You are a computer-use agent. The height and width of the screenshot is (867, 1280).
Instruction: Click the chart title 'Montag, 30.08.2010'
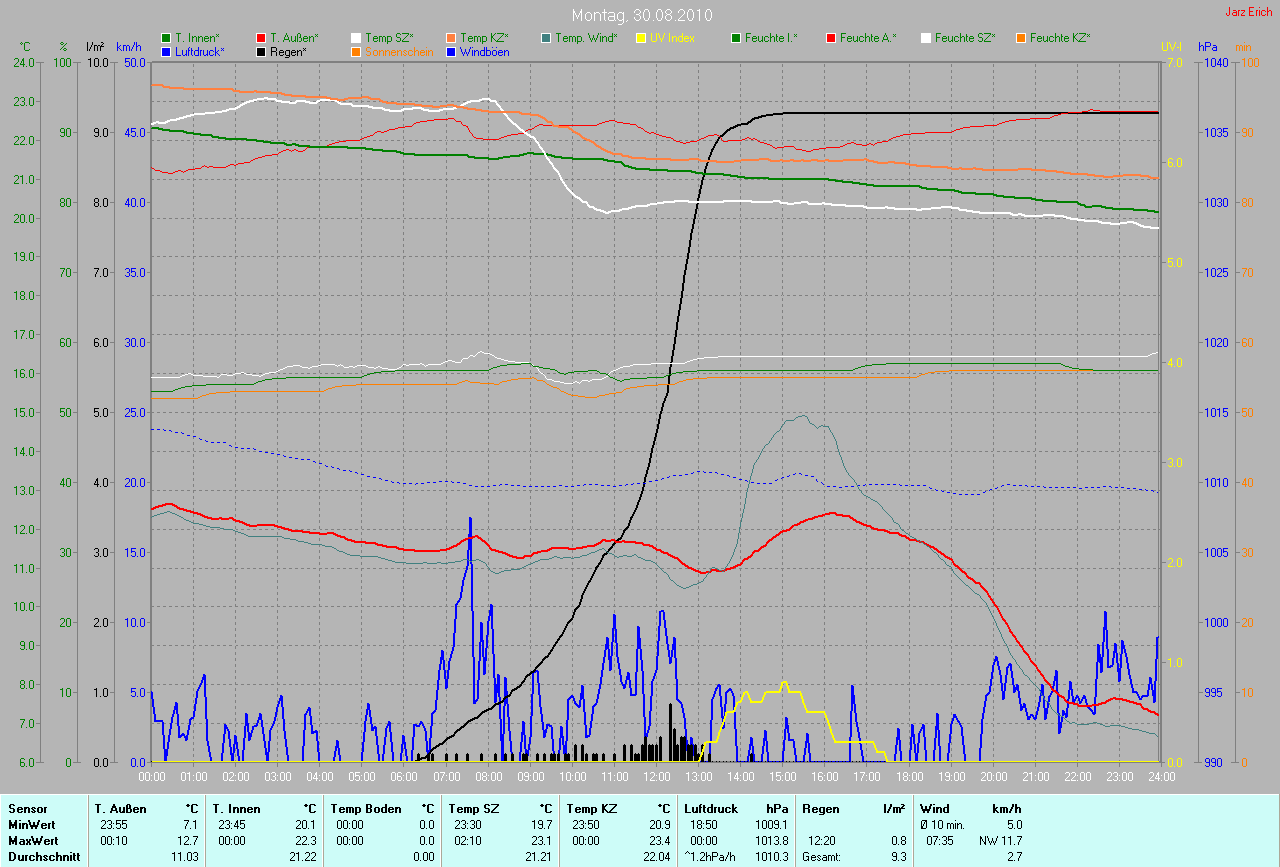tap(640, 16)
